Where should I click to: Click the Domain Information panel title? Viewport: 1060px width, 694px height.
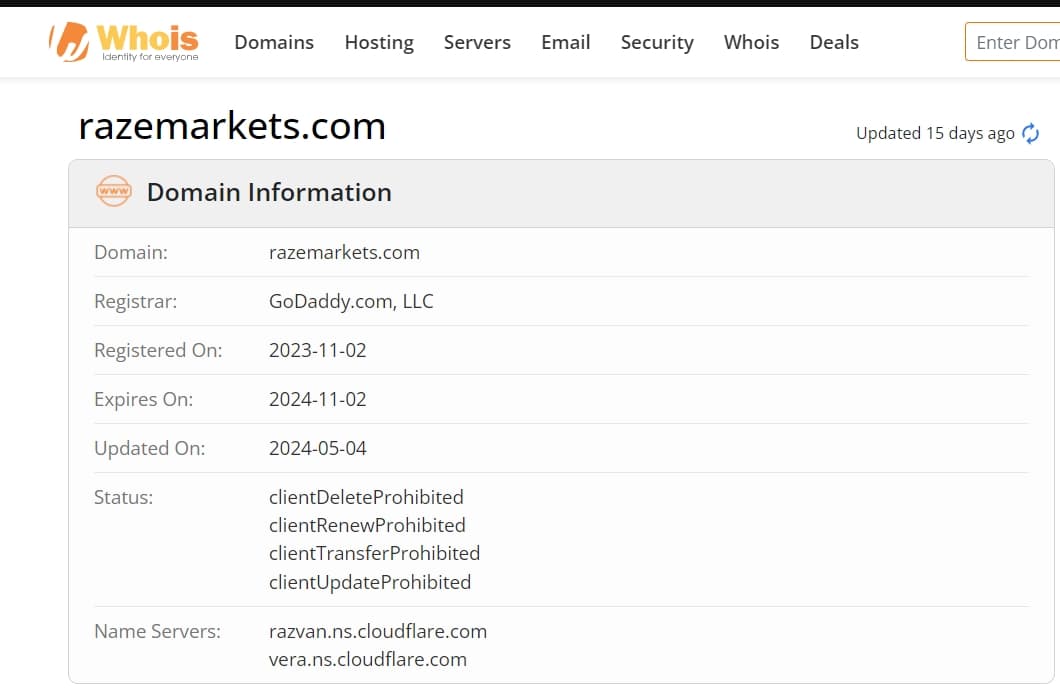click(269, 192)
